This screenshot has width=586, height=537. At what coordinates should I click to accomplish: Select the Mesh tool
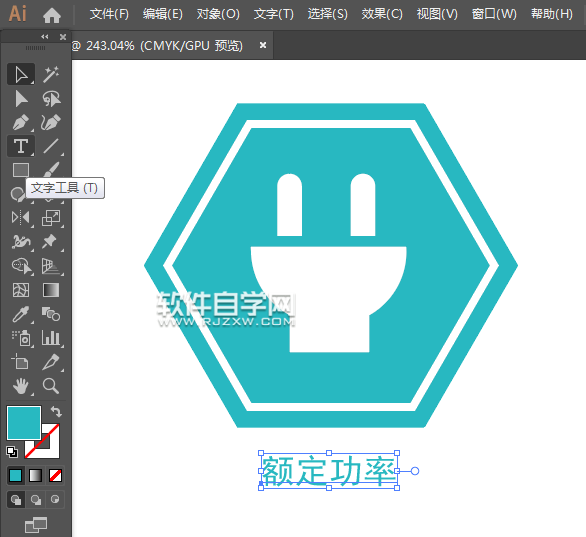(x=21, y=290)
